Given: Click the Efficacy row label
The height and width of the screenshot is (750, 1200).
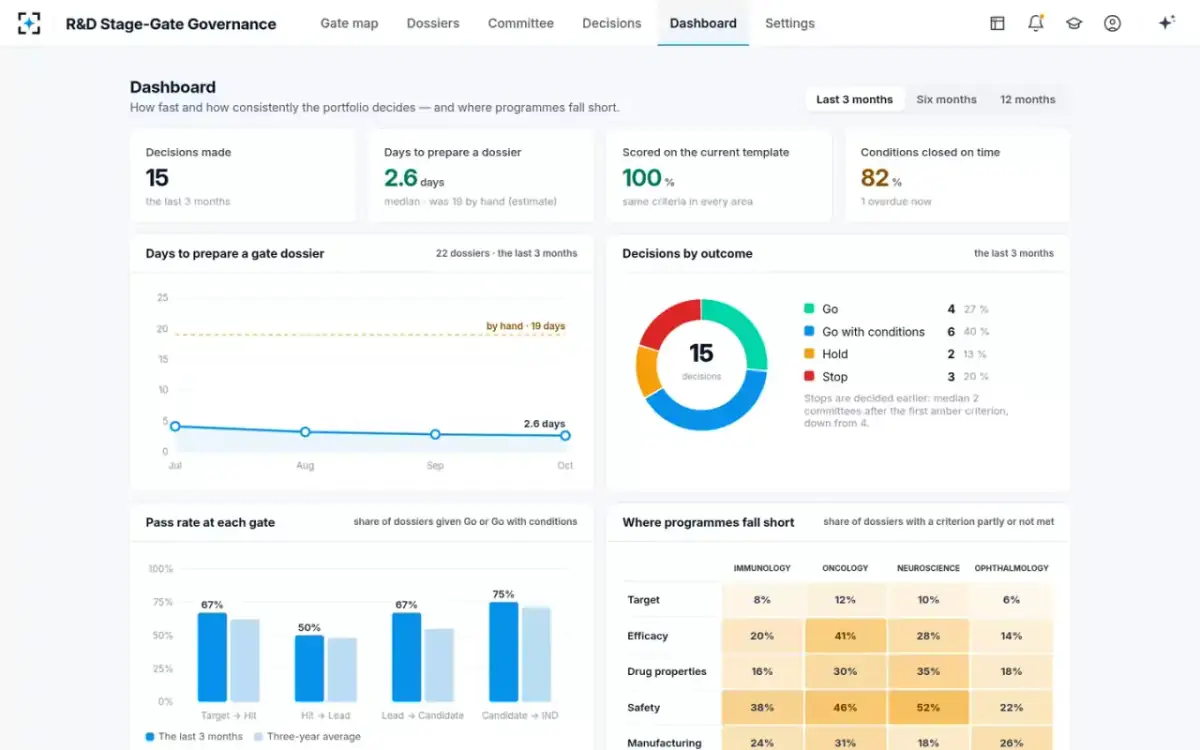Looking at the screenshot, I should [647, 636].
